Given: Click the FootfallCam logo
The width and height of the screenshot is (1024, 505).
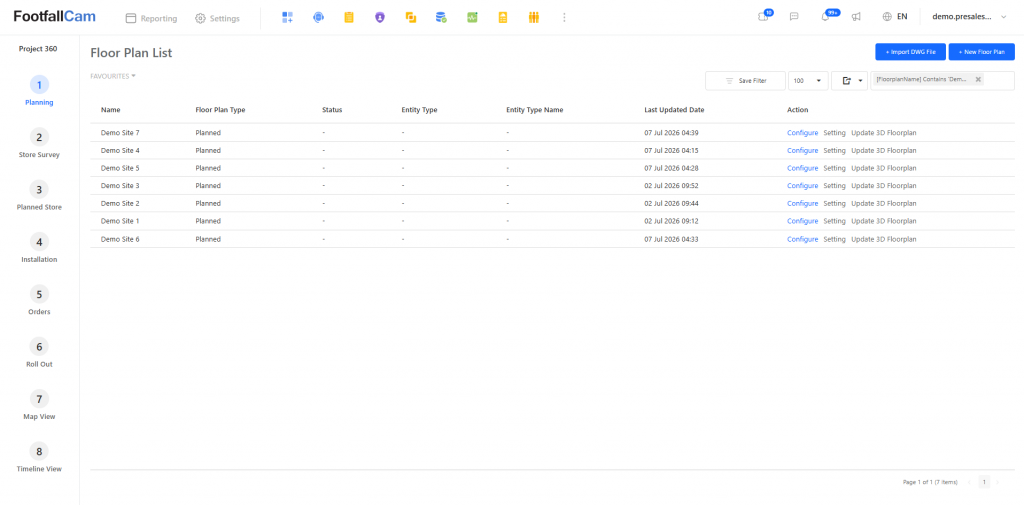Looking at the screenshot, I should tap(55, 17).
